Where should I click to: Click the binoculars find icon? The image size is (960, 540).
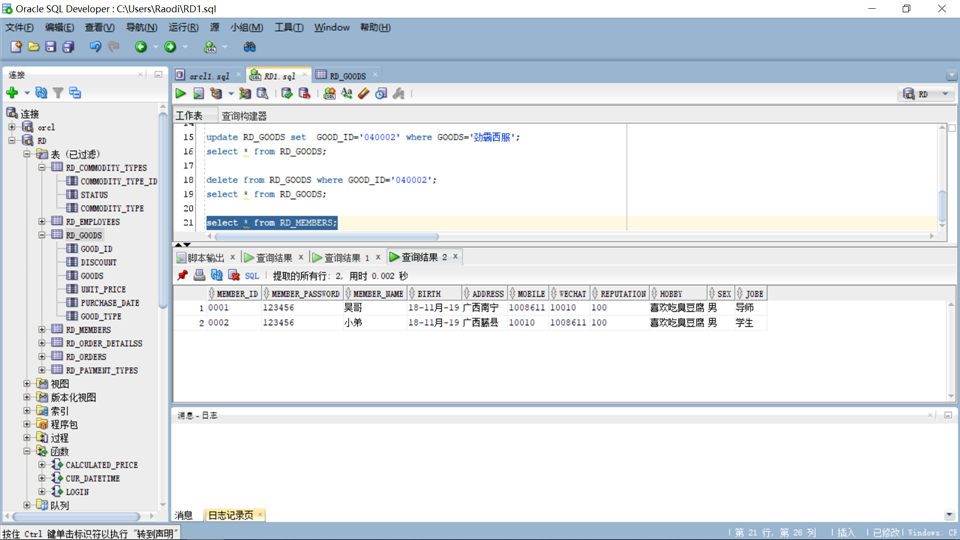pos(249,47)
